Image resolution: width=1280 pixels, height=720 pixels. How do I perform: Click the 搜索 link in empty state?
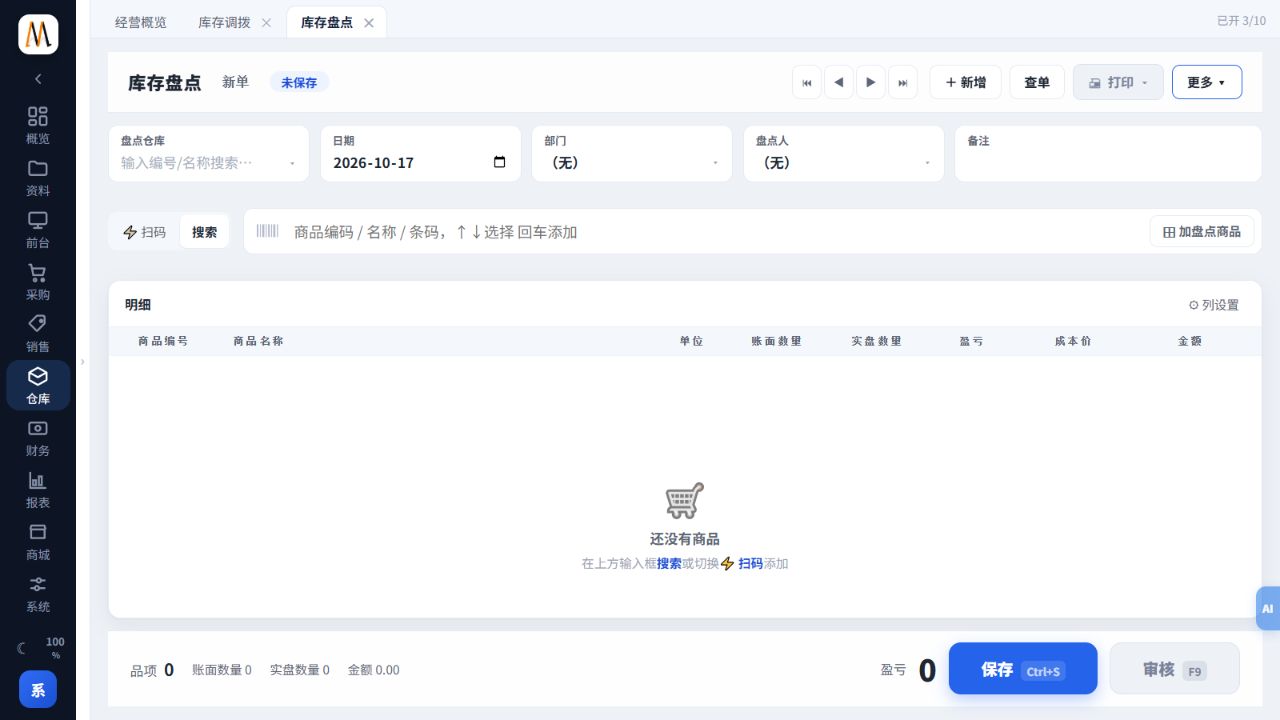point(669,564)
